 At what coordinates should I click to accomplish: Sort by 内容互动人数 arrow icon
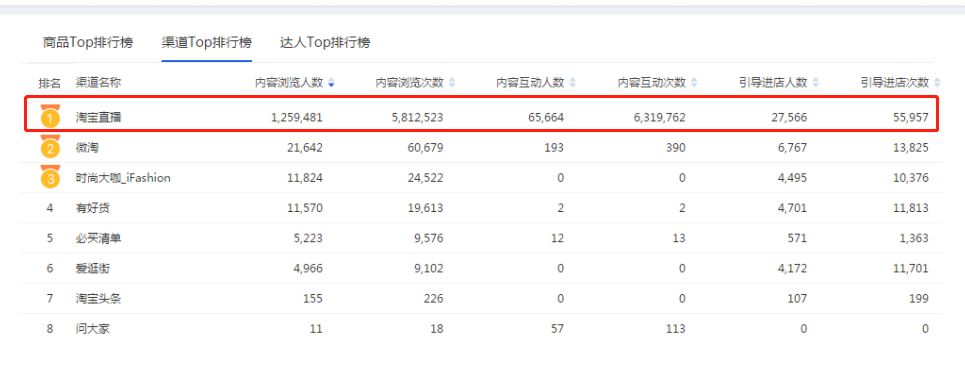(x=572, y=83)
